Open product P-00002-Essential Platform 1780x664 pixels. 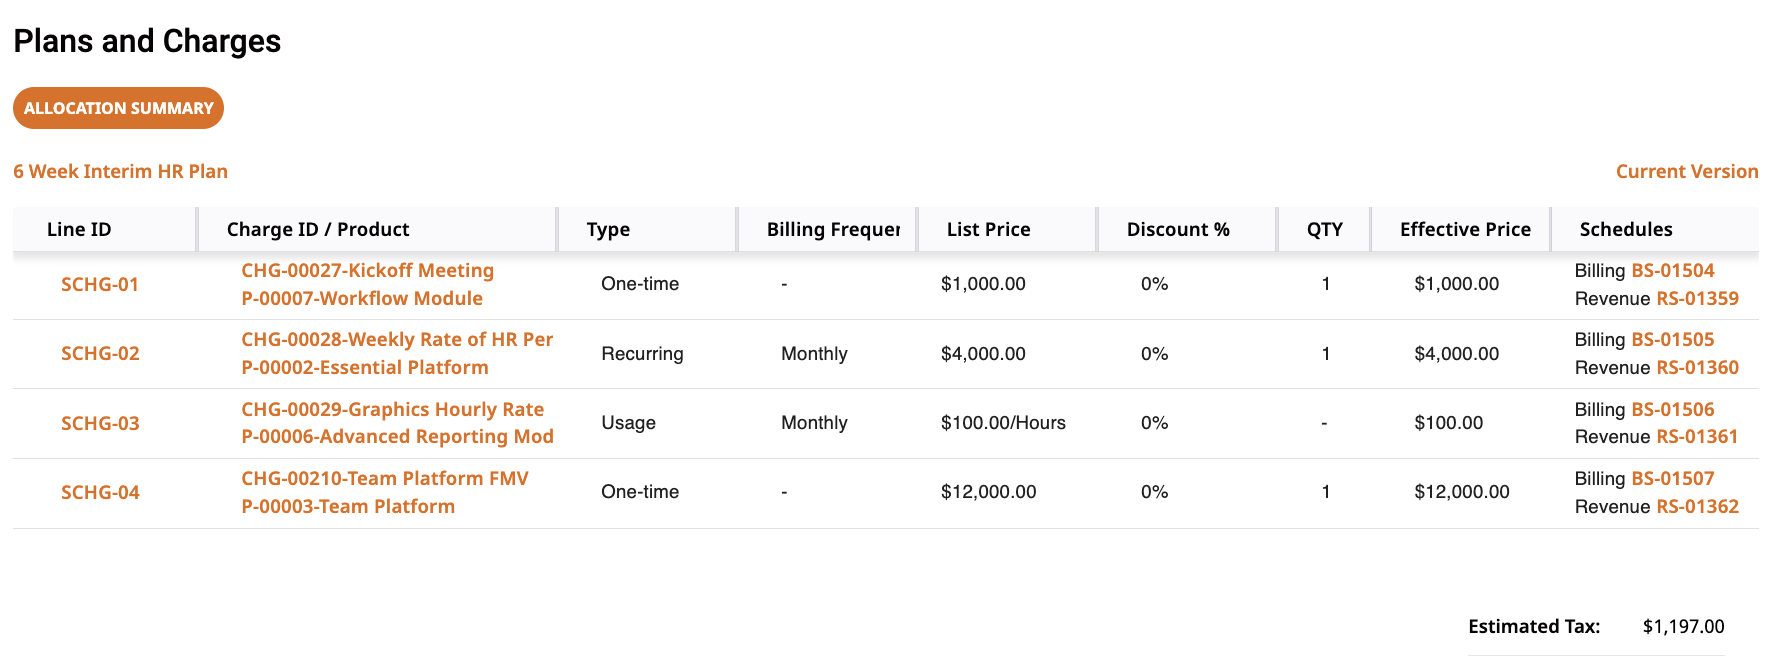365,367
